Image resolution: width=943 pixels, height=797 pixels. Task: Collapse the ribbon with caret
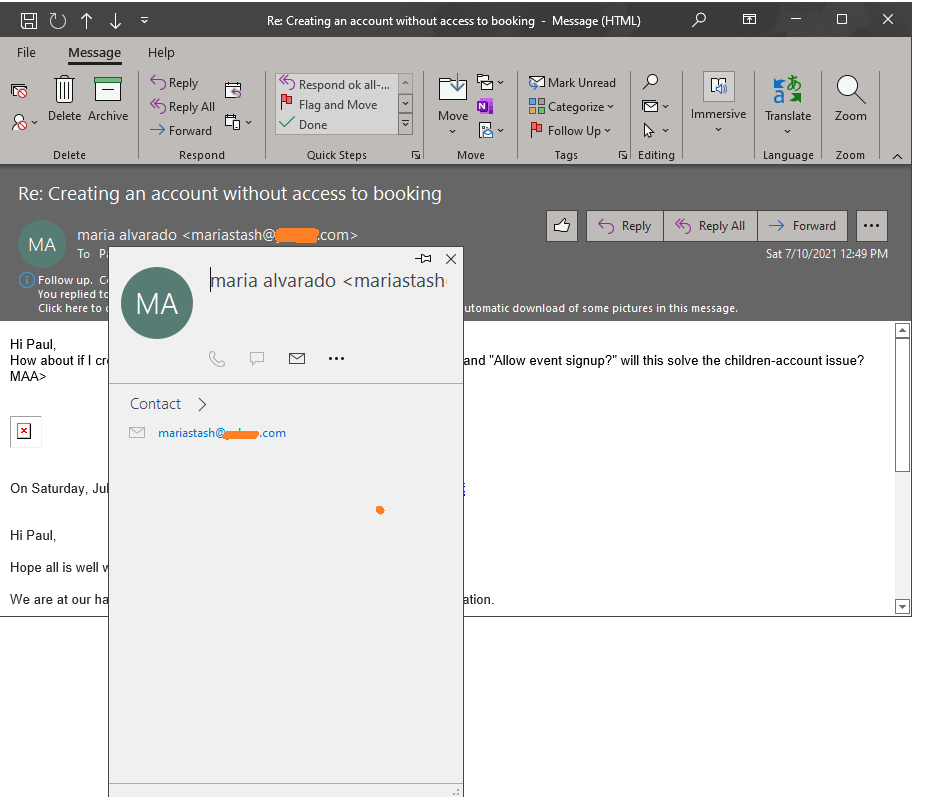click(897, 156)
